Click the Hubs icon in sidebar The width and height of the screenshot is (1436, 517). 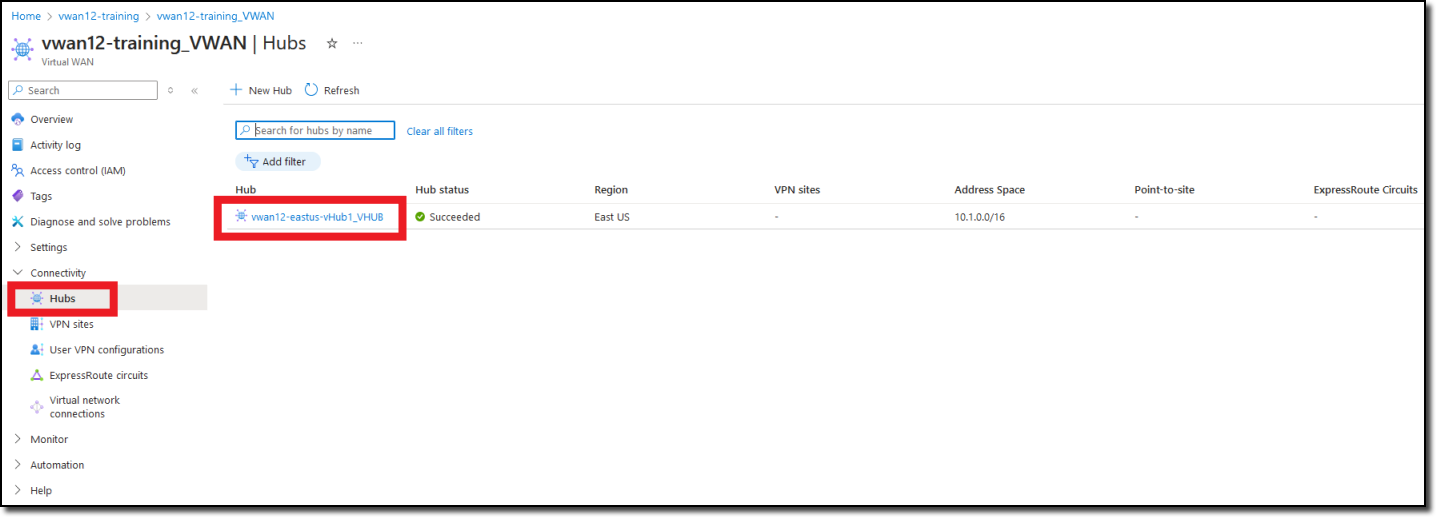pyautogui.click(x=37, y=298)
